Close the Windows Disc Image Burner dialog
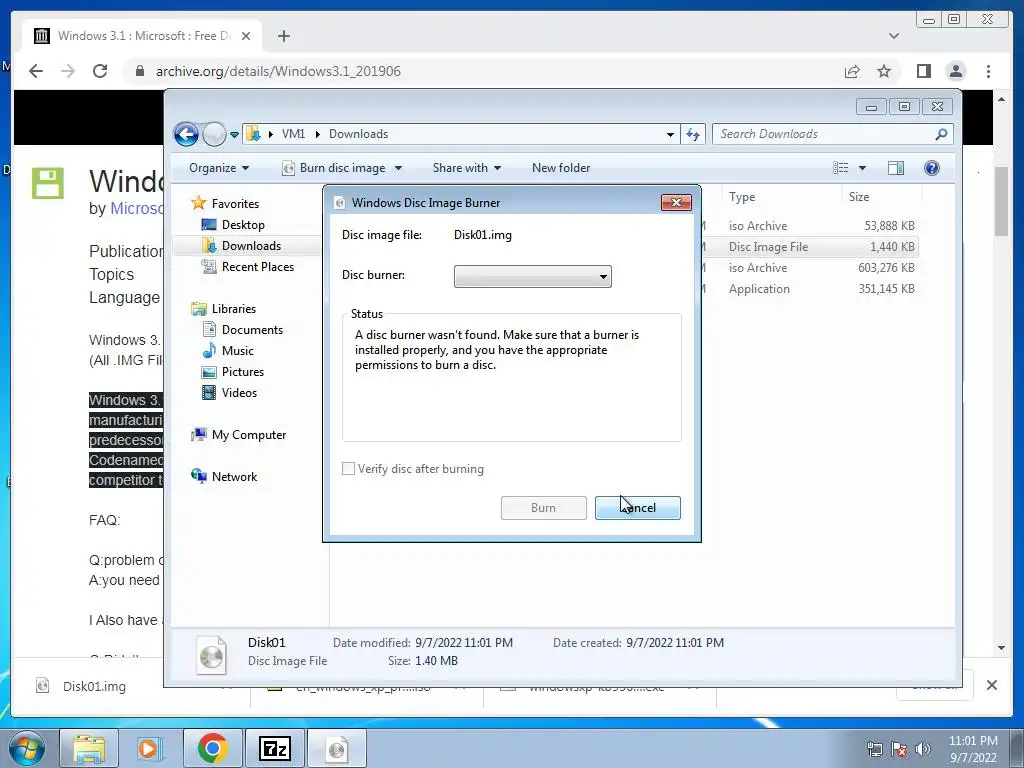This screenshot has height=768, width=1024. [x=676, y=202]
